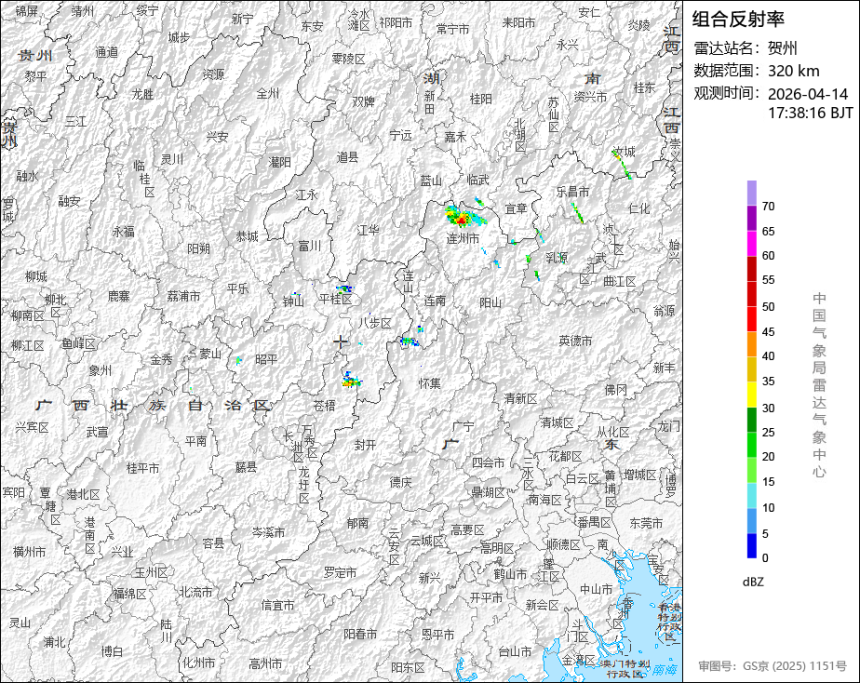Click the '龙胜' map label
Image resolution: width=860 pixels, height=683 pixels.
click(x=142, y=94)
